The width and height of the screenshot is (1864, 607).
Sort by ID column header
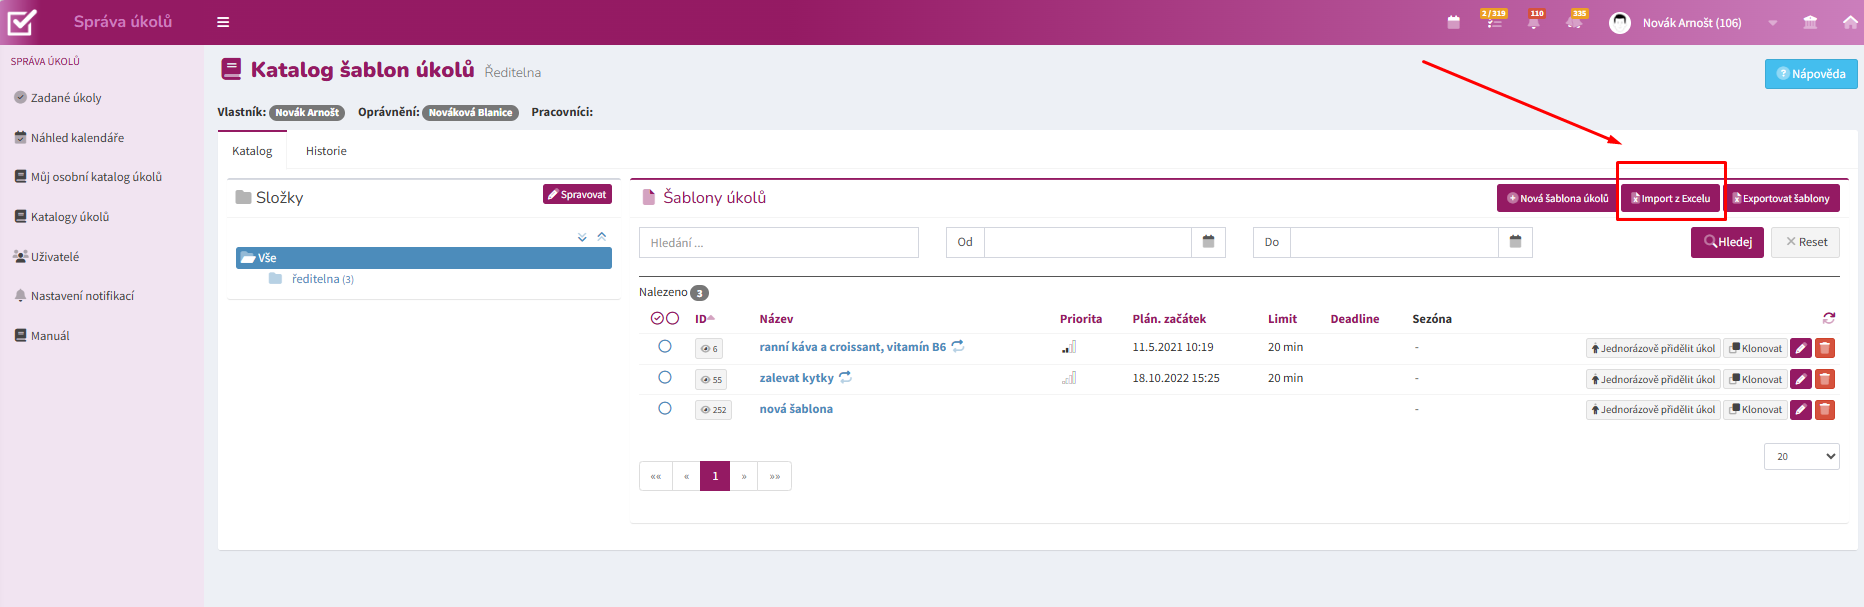[x=705, y=319]
